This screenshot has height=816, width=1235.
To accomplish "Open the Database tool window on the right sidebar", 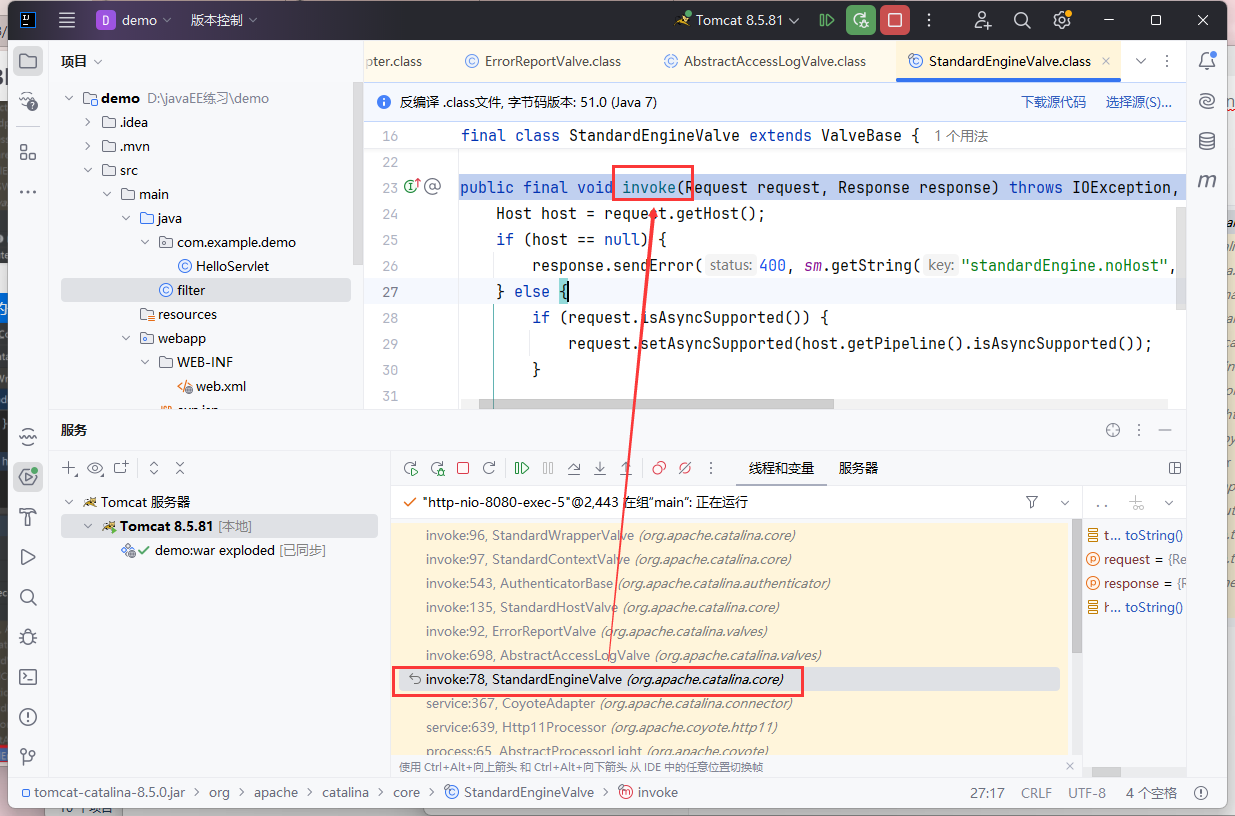I will click(1207, 141).
